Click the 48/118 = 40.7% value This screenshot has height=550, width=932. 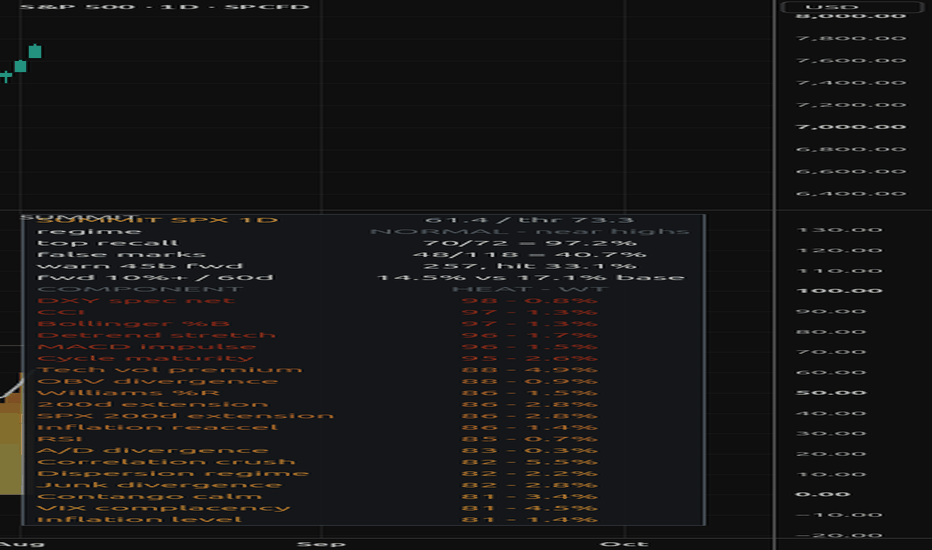click(x=530, y=254)
